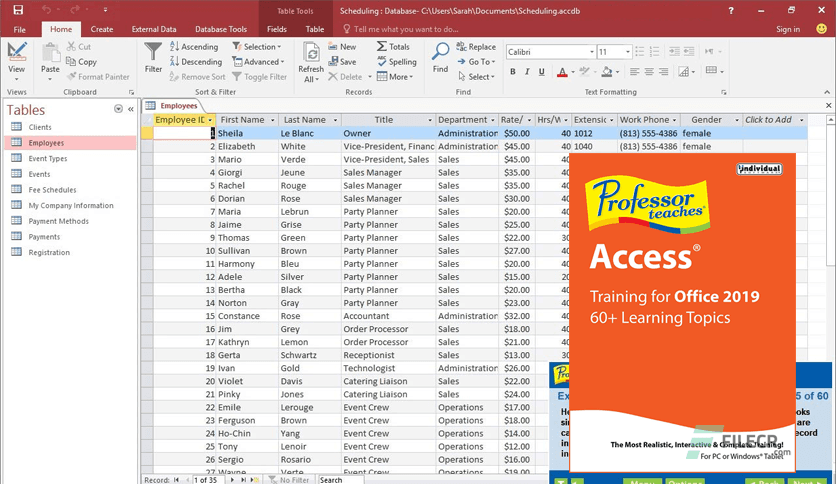The height and width of the screenshot is (484, 836).
Task: Switch to the Table tab
Action: (x=315, y=29)
